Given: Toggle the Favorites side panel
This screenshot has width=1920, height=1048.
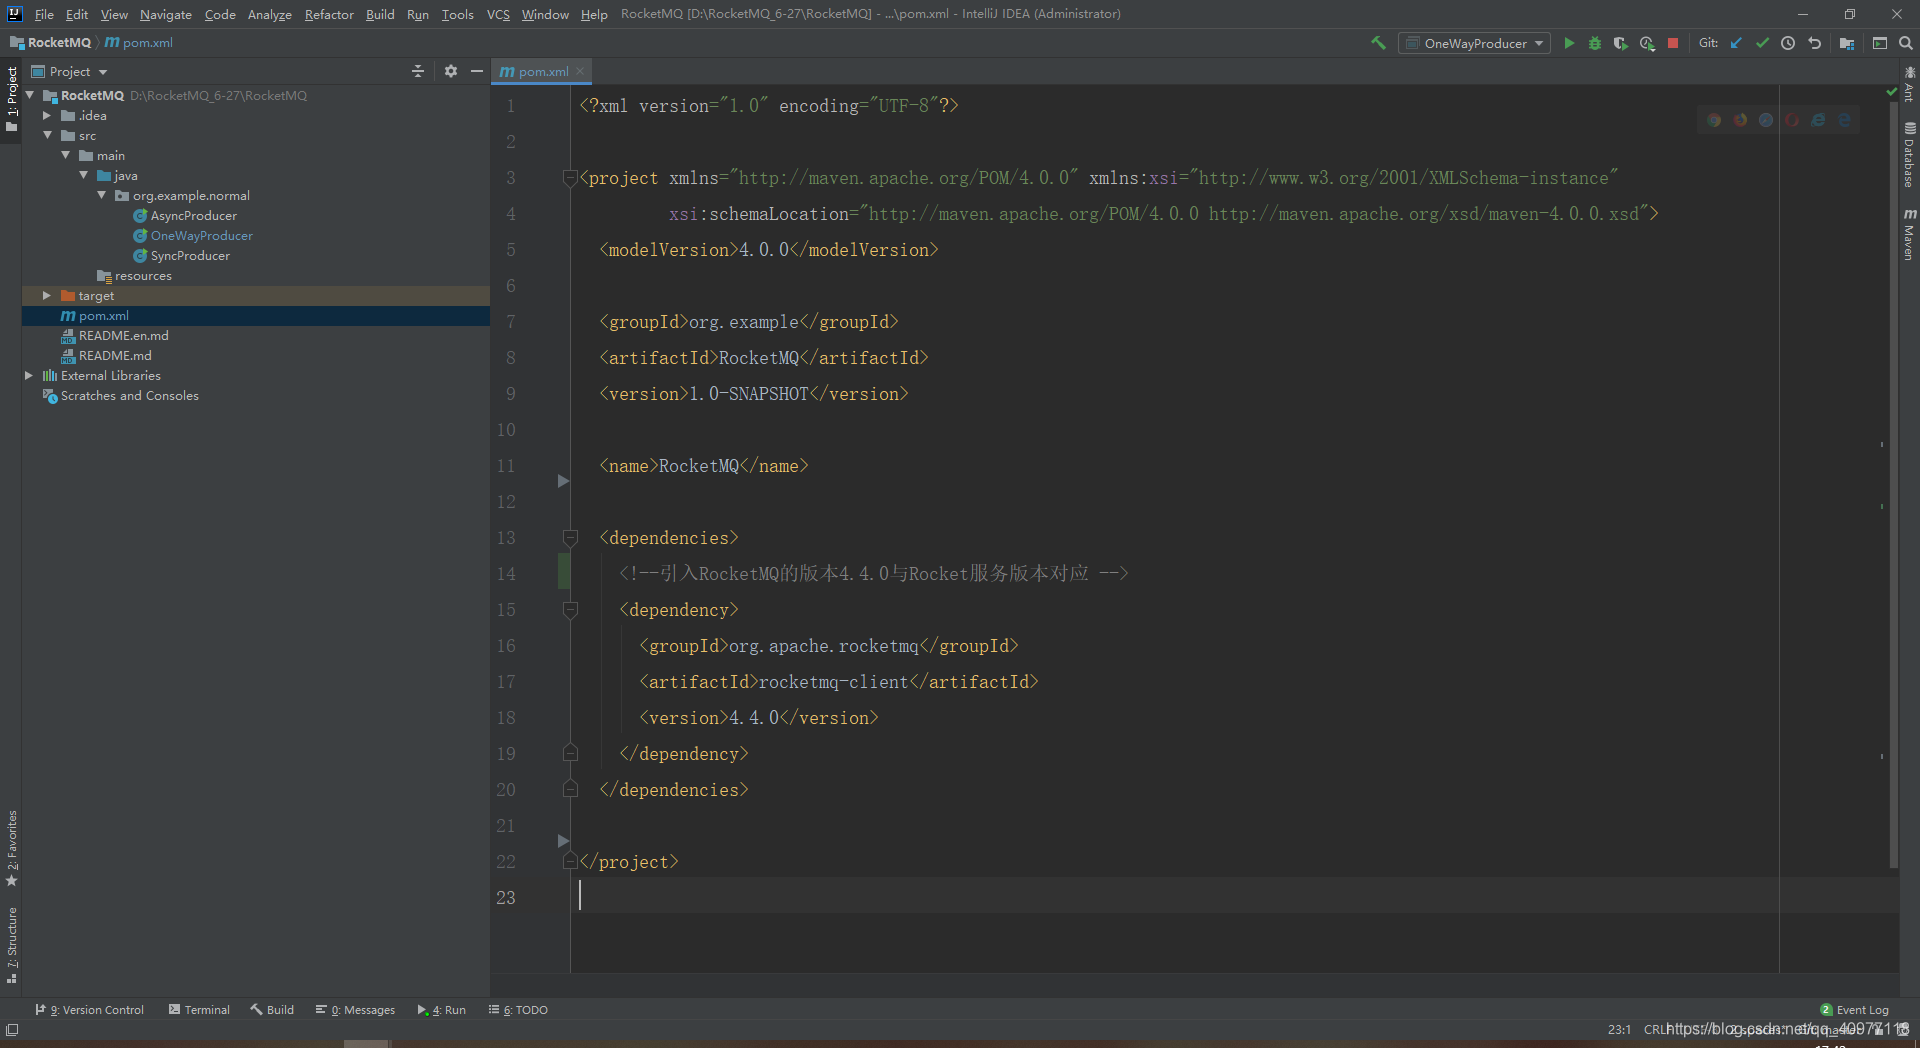Looking at the screenshot, I should pyautogui.click(x=12, y=848).
